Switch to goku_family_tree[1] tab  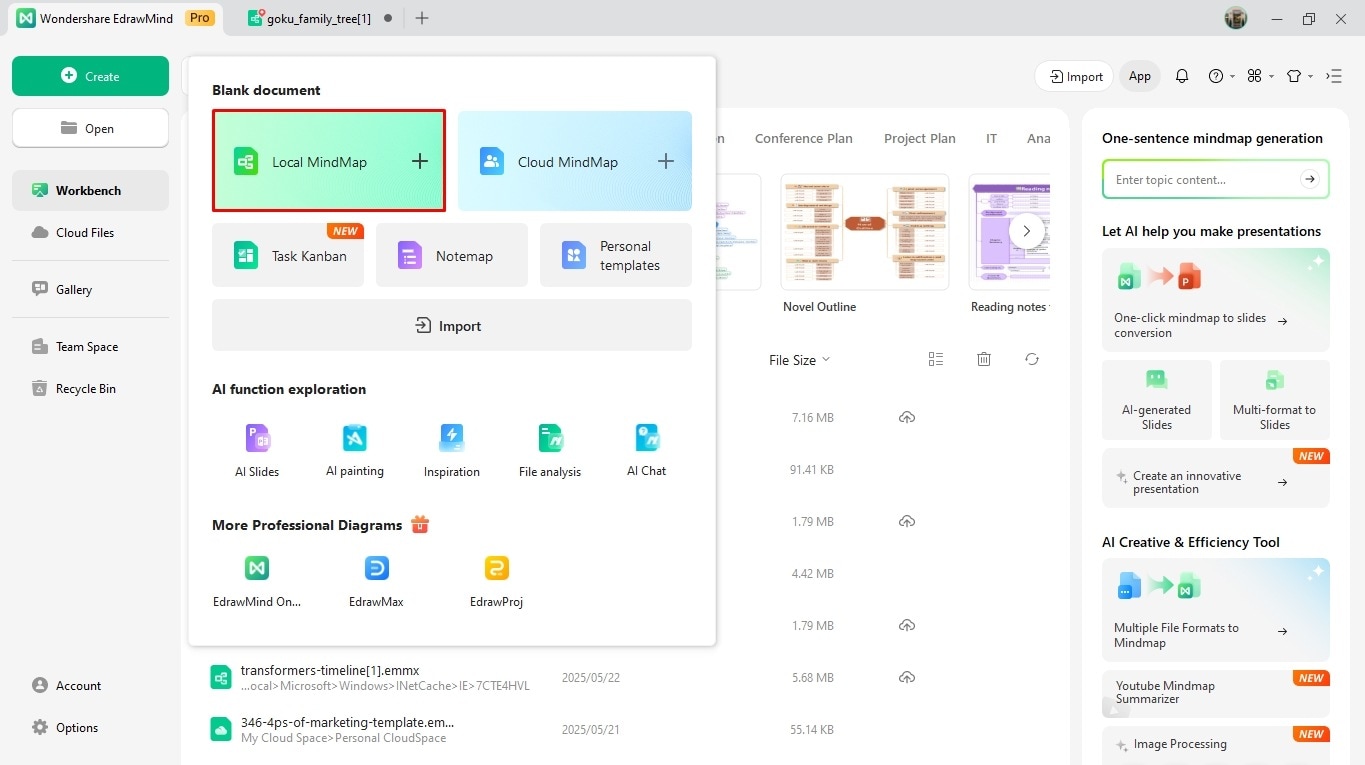(319, 18)
